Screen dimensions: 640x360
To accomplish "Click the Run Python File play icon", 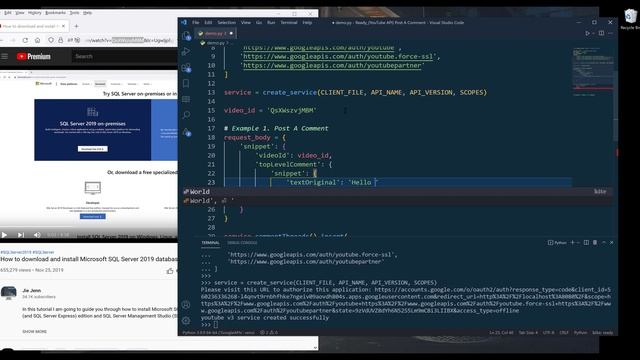I will (588, 33).
